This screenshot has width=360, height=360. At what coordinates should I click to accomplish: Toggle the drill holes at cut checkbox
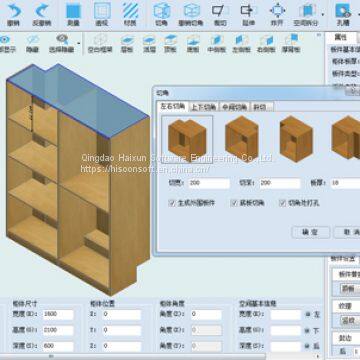point(282,203)
